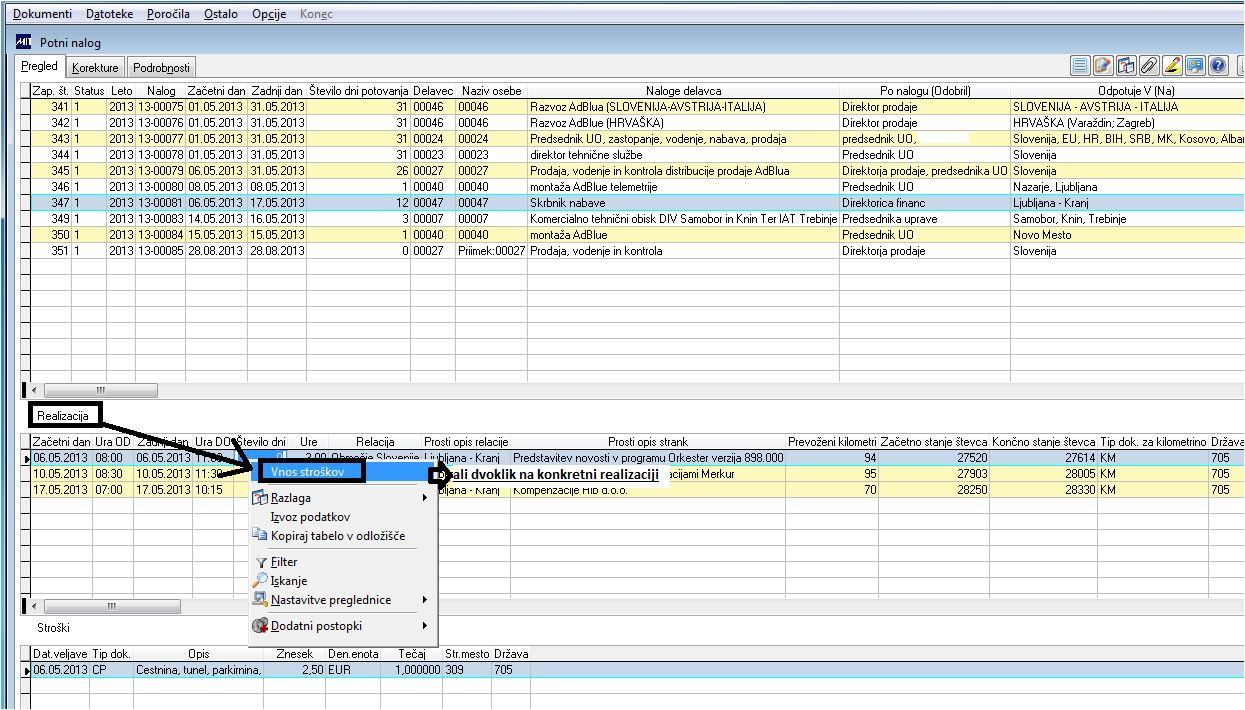Click the list view toolbar icon
1245x710 pixels.
coord(1080,66)
